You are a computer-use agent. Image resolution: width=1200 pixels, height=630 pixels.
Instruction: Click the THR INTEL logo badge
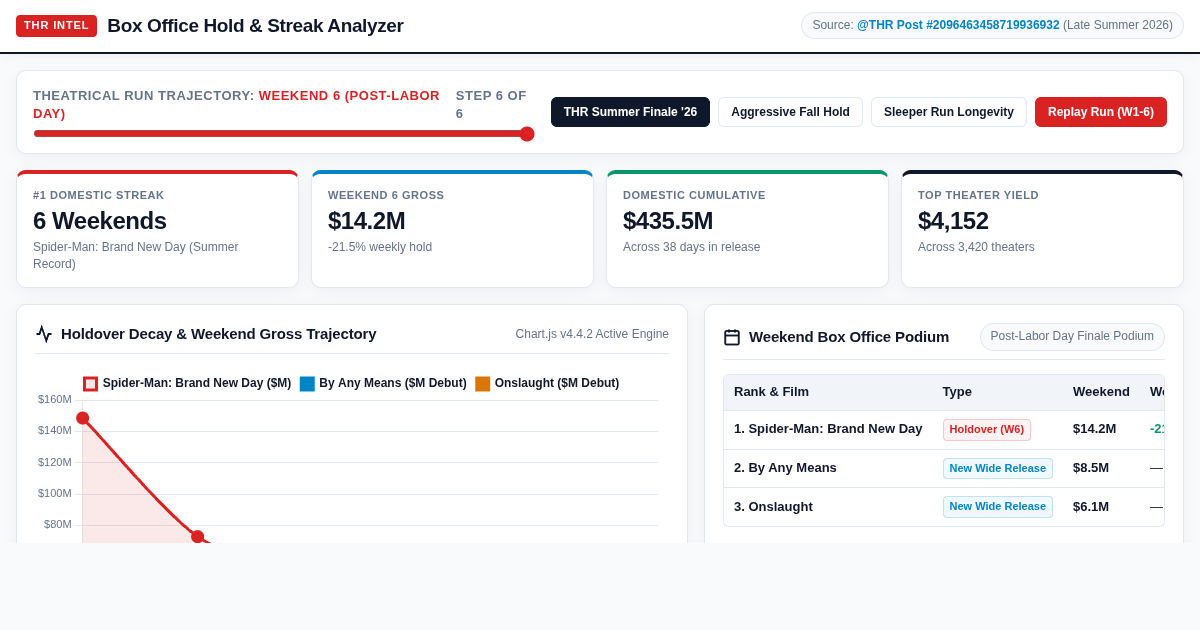(x=56, y=26)
